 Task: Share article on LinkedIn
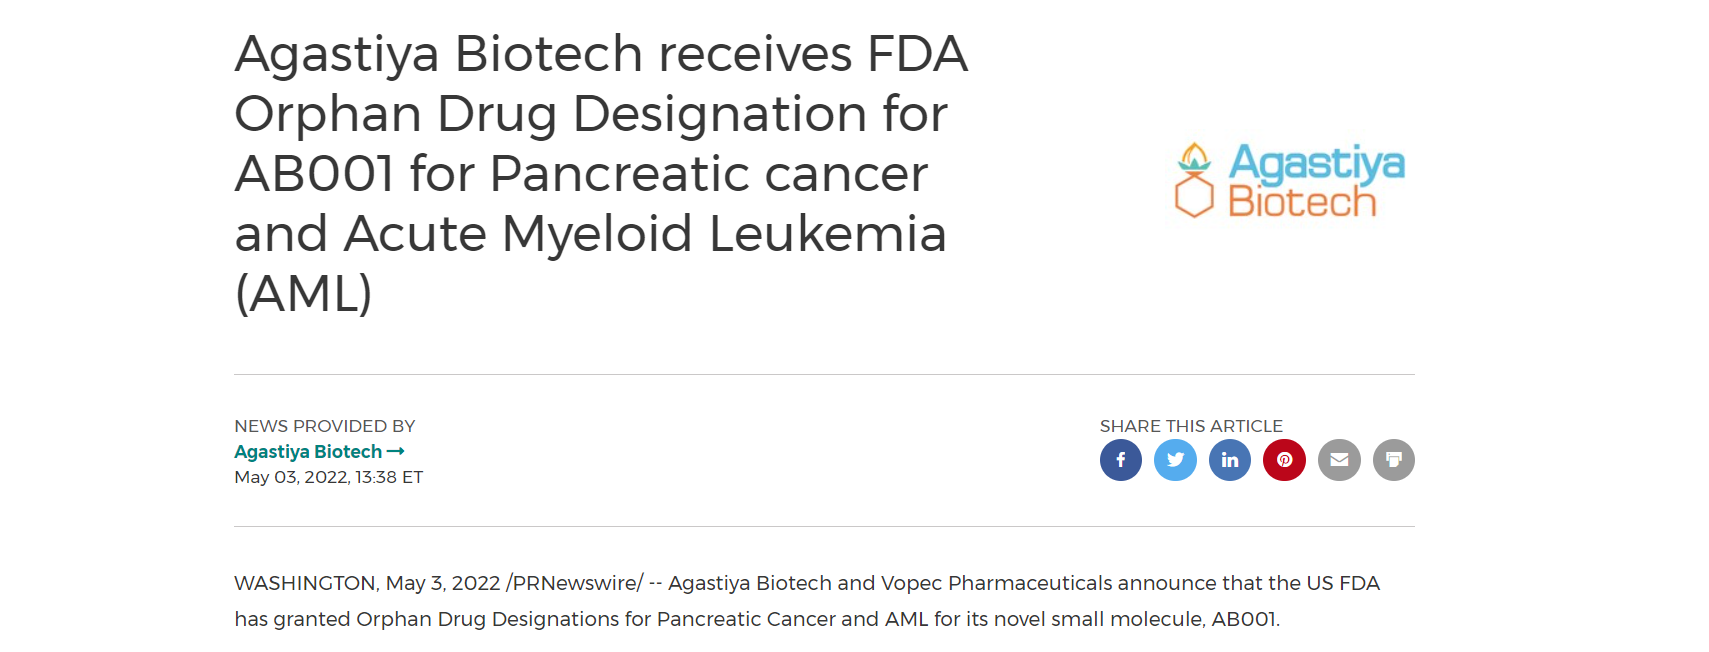click(x=1230, y=460)
